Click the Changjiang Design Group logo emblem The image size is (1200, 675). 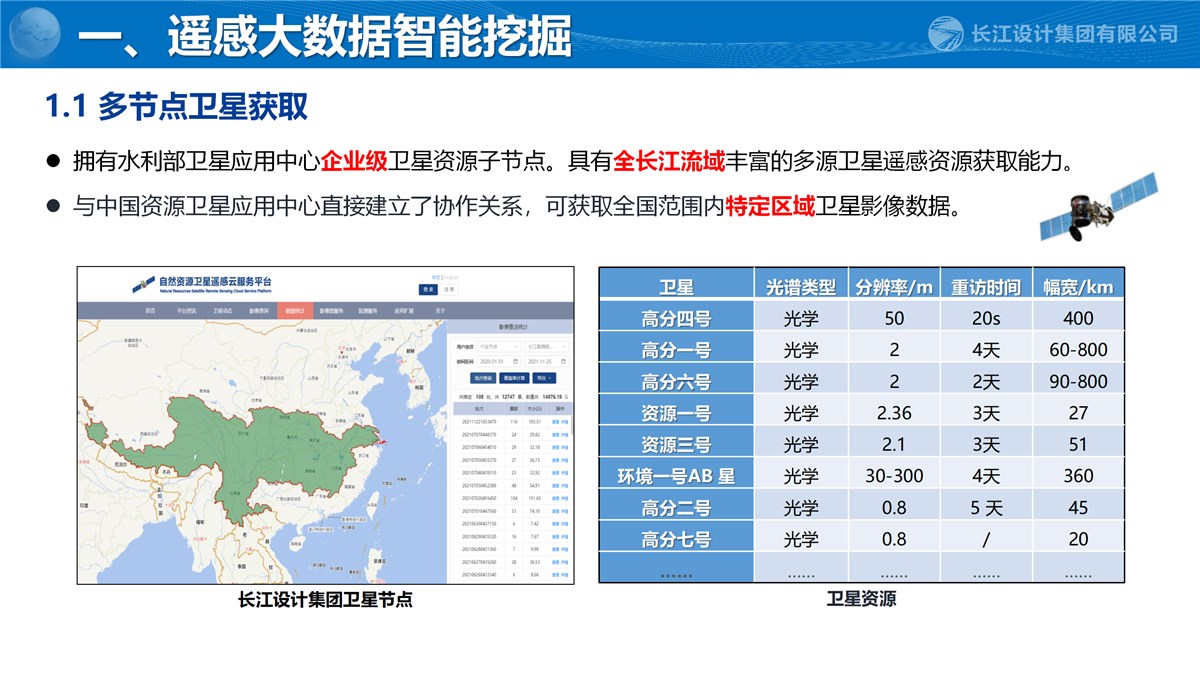[x=945, y=33]
